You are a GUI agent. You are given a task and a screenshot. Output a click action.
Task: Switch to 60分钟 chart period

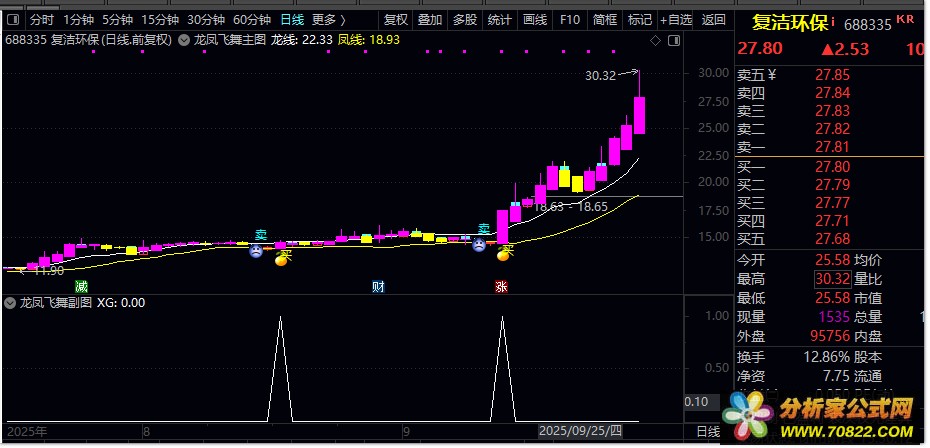tap(251, 20)
